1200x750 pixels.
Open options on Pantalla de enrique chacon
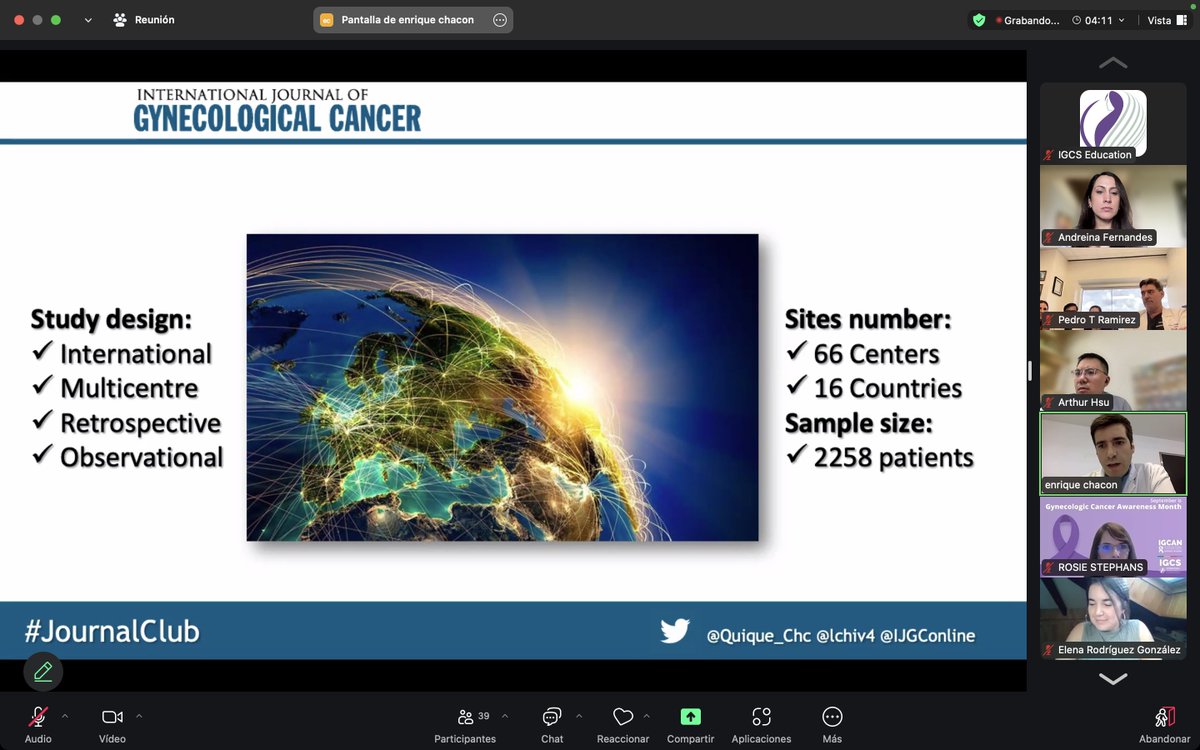[x=500, y=20]
